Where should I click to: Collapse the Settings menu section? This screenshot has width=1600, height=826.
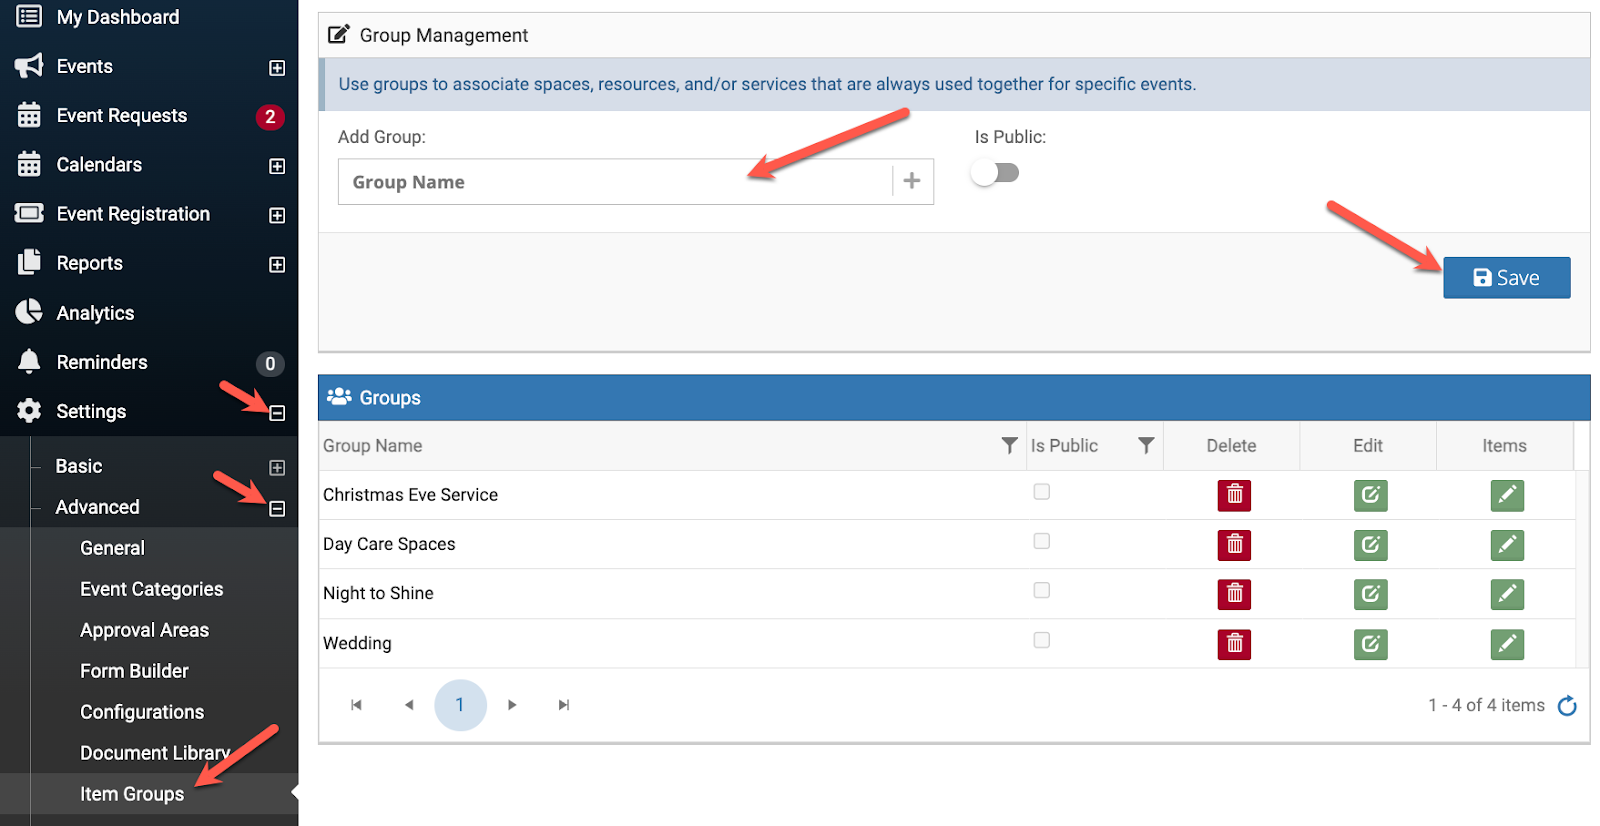277,413
